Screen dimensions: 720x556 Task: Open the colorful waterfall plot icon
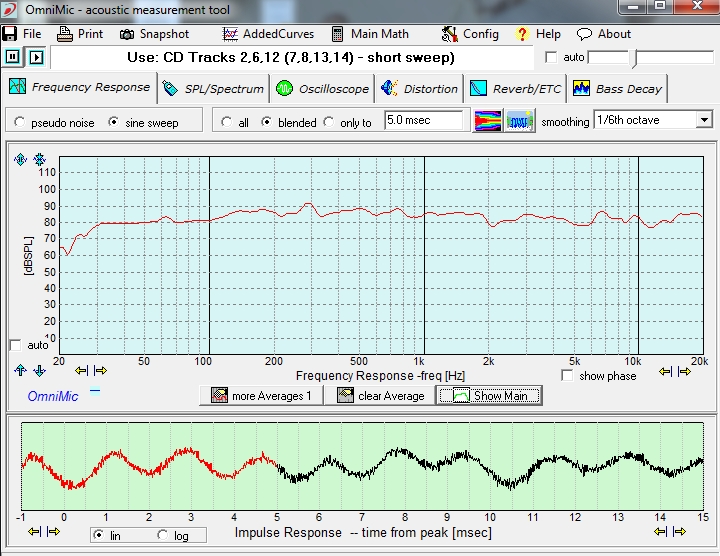click(488, 121)
